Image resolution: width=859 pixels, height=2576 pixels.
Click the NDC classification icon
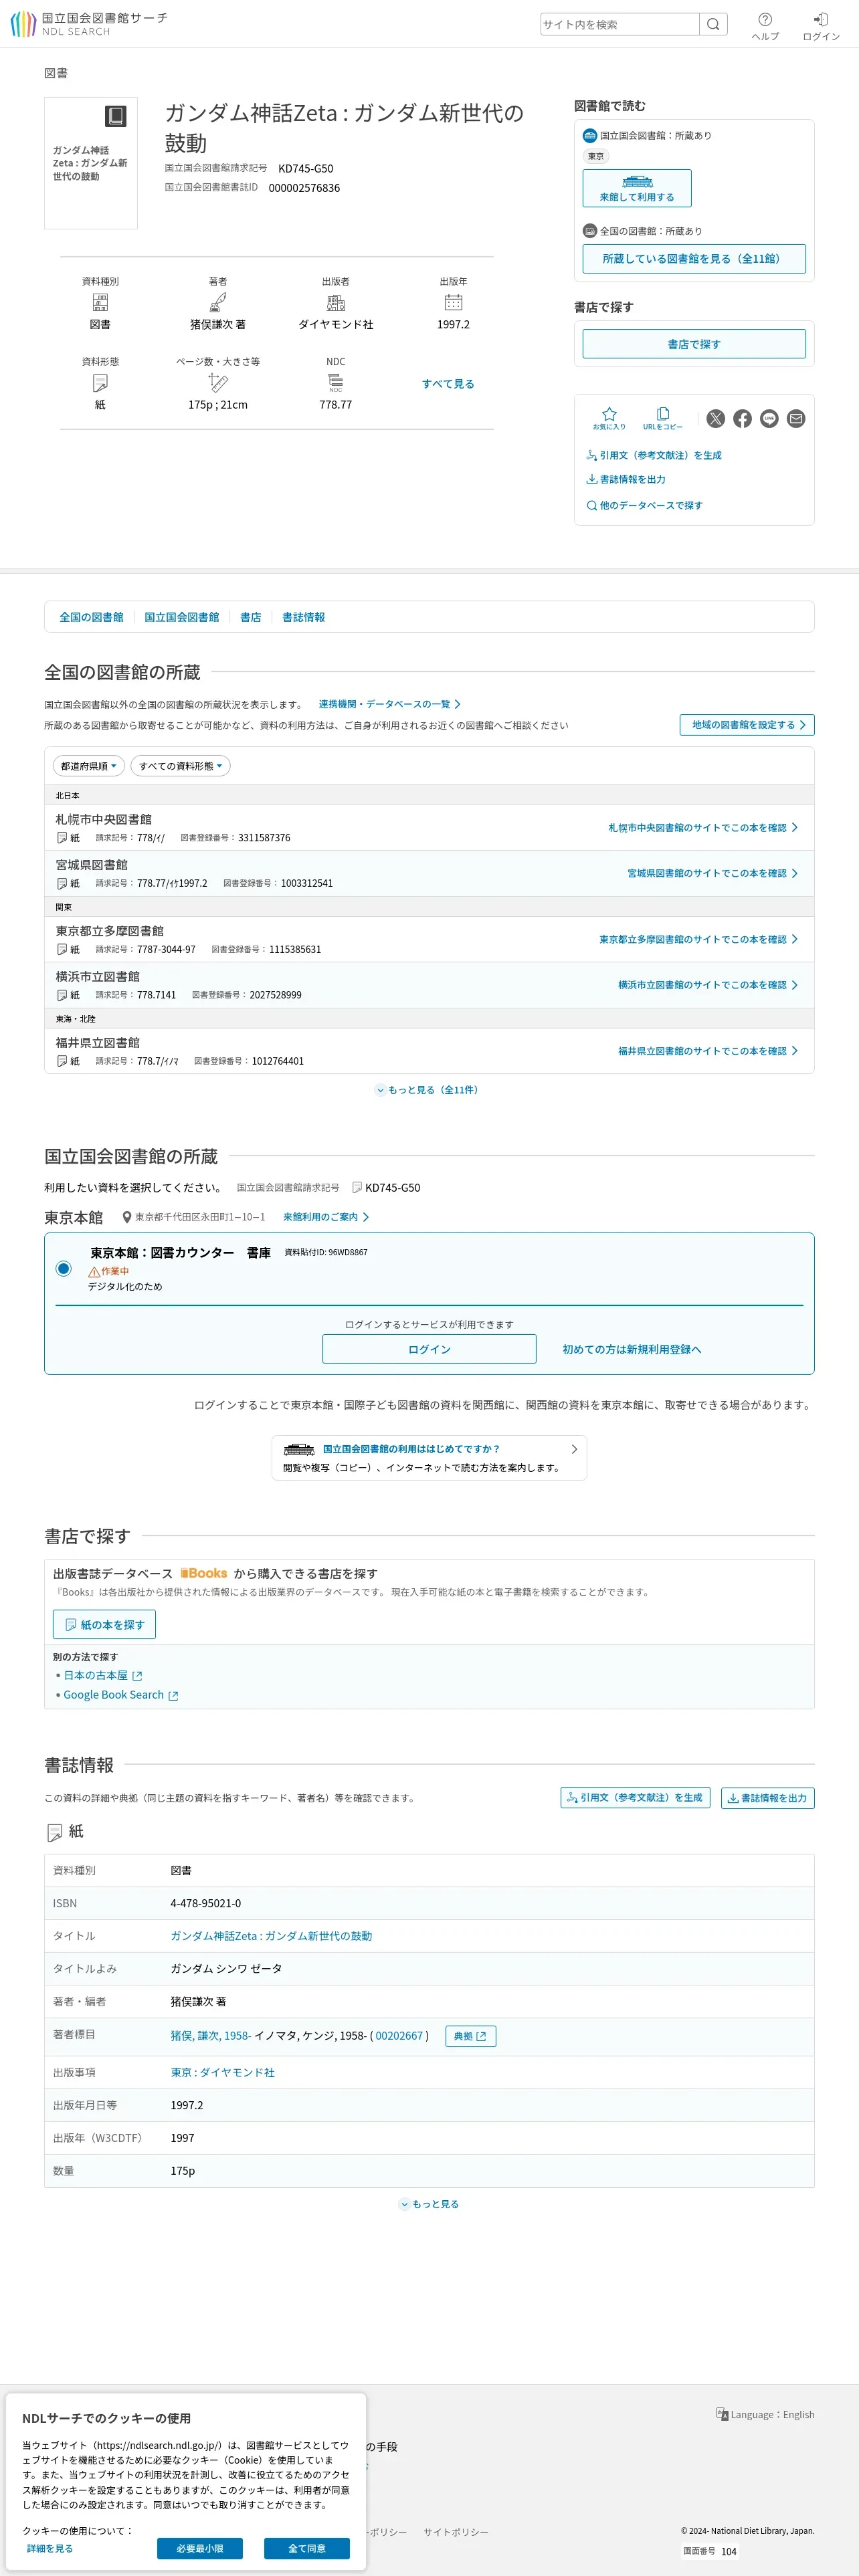tap(336, 382)
